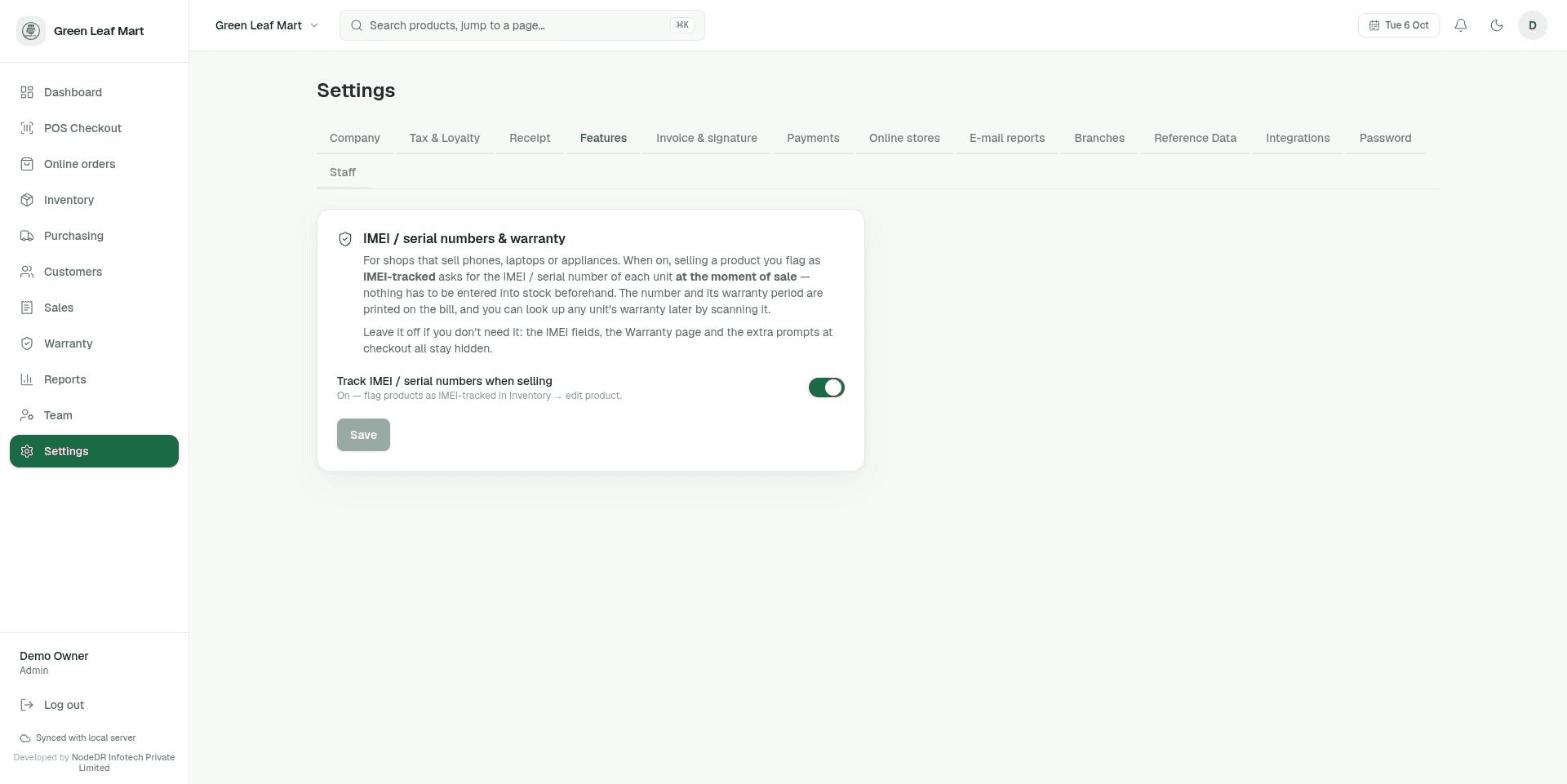The image size is (1567, 784).
Task: Open the user avatar D menu
Action: click(1532, 25)
